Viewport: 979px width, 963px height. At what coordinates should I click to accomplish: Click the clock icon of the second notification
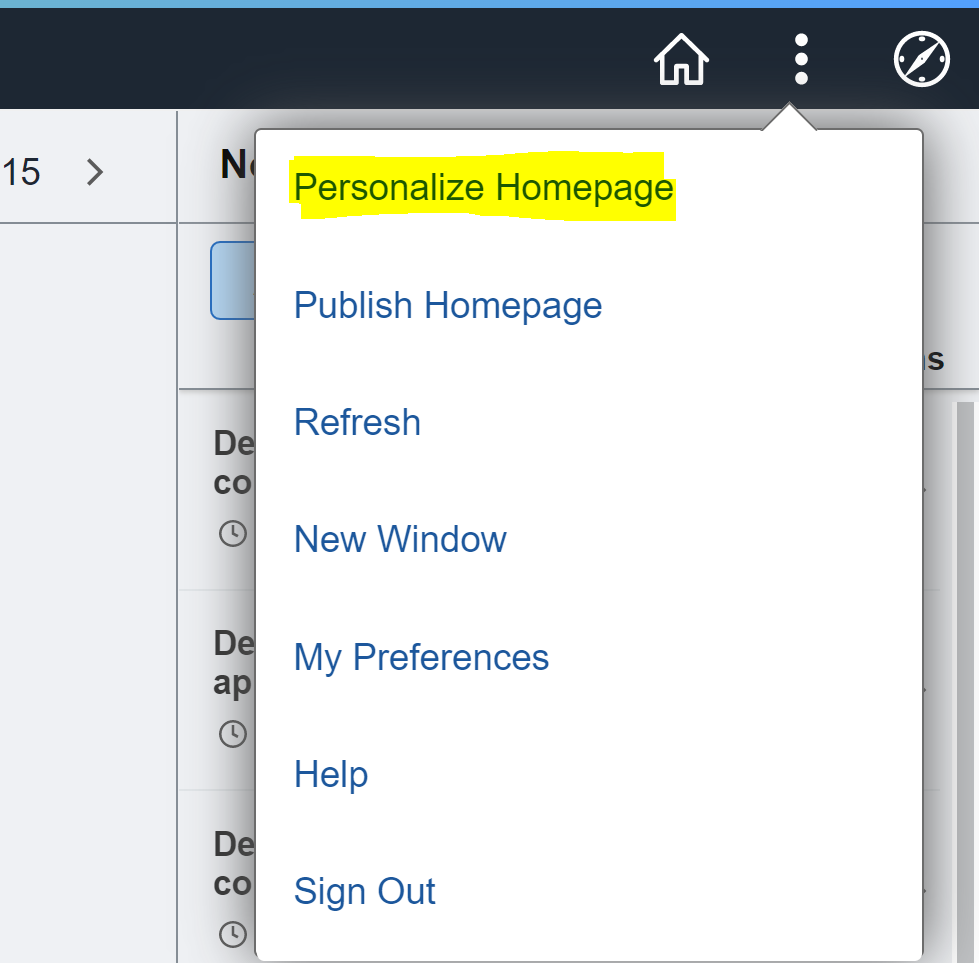pos(233,734)
